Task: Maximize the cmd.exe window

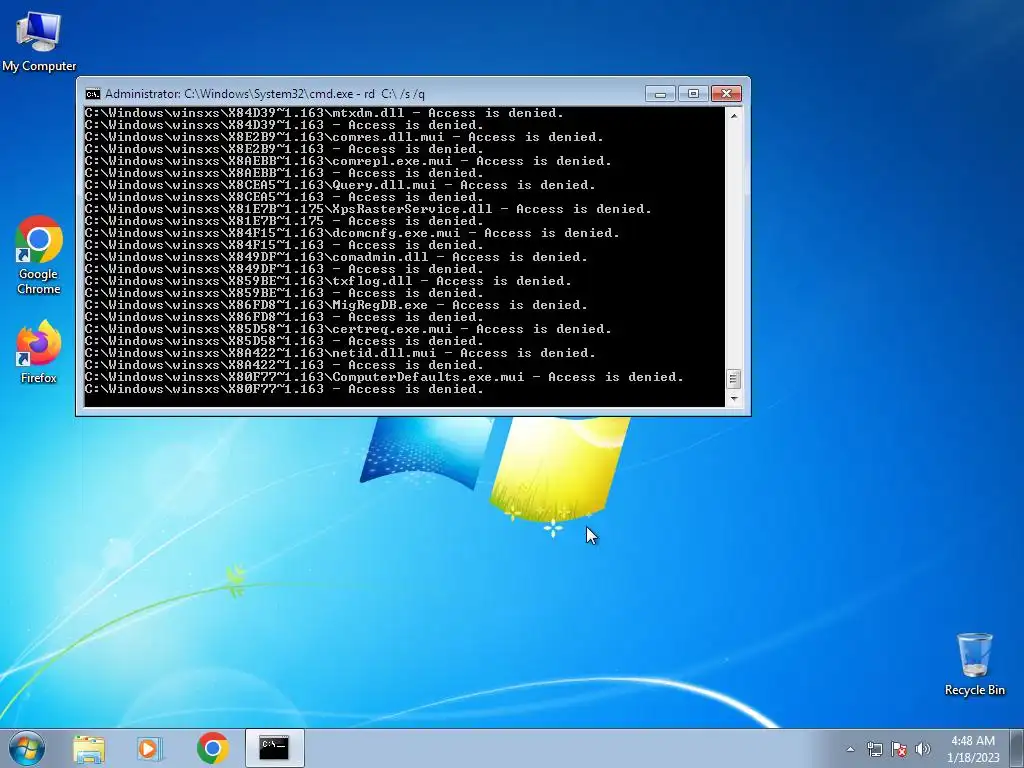Action: pos(693,94)
